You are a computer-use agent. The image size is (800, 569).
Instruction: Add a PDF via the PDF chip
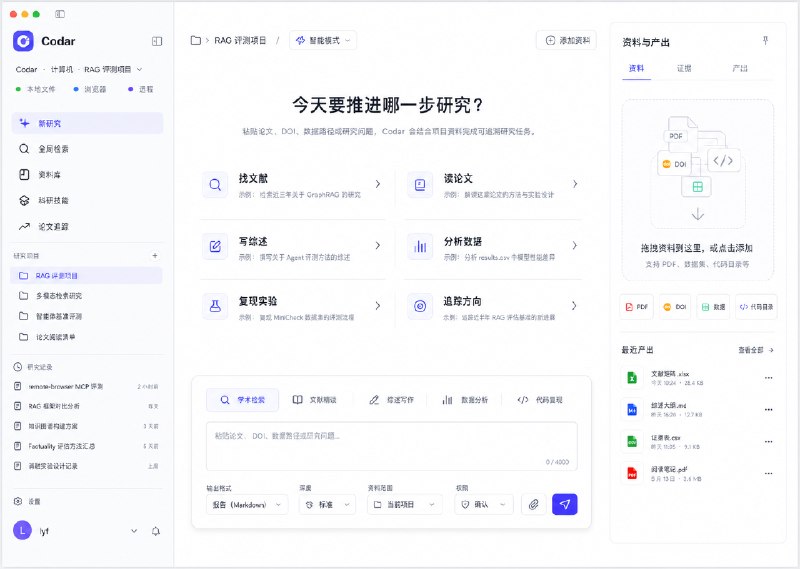(x=637, y=307)
